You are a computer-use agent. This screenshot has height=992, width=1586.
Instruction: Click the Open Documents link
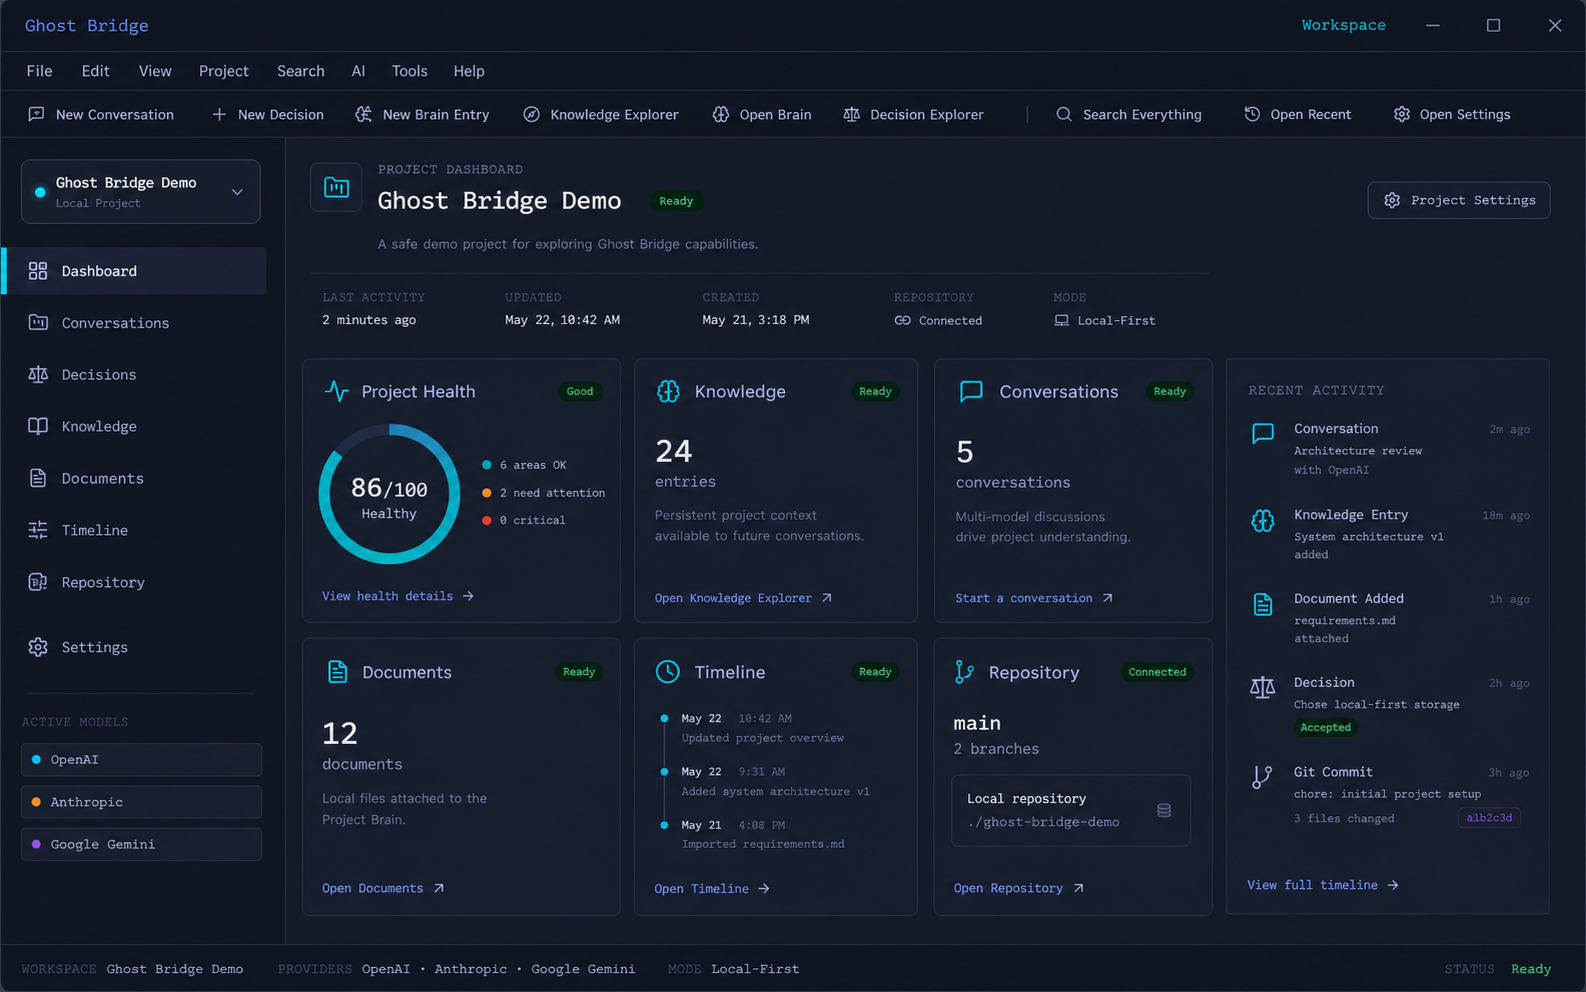pyautogui.click(x=383, y=888)
